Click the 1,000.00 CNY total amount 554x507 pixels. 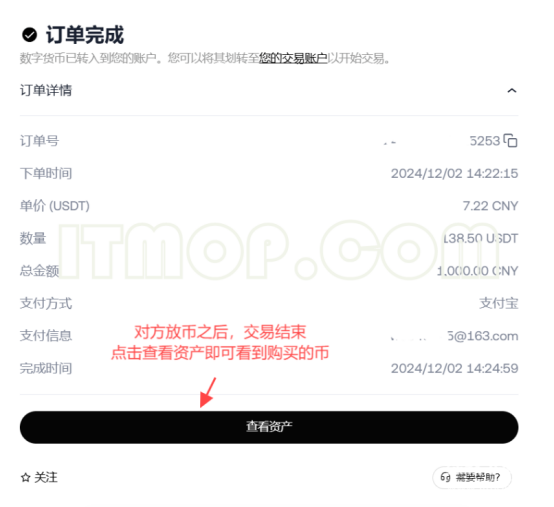point(477,271)
